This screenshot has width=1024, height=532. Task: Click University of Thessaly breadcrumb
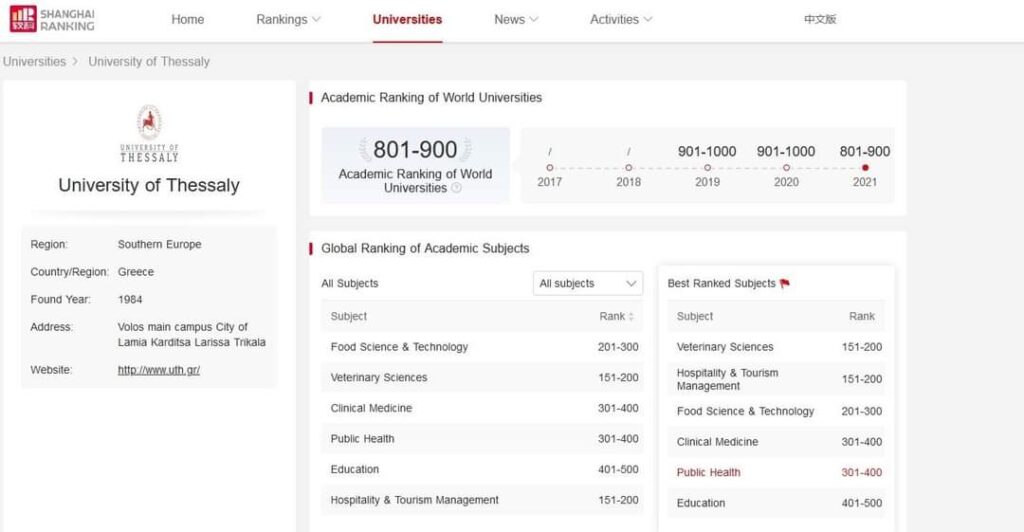[x=149, y=61]
